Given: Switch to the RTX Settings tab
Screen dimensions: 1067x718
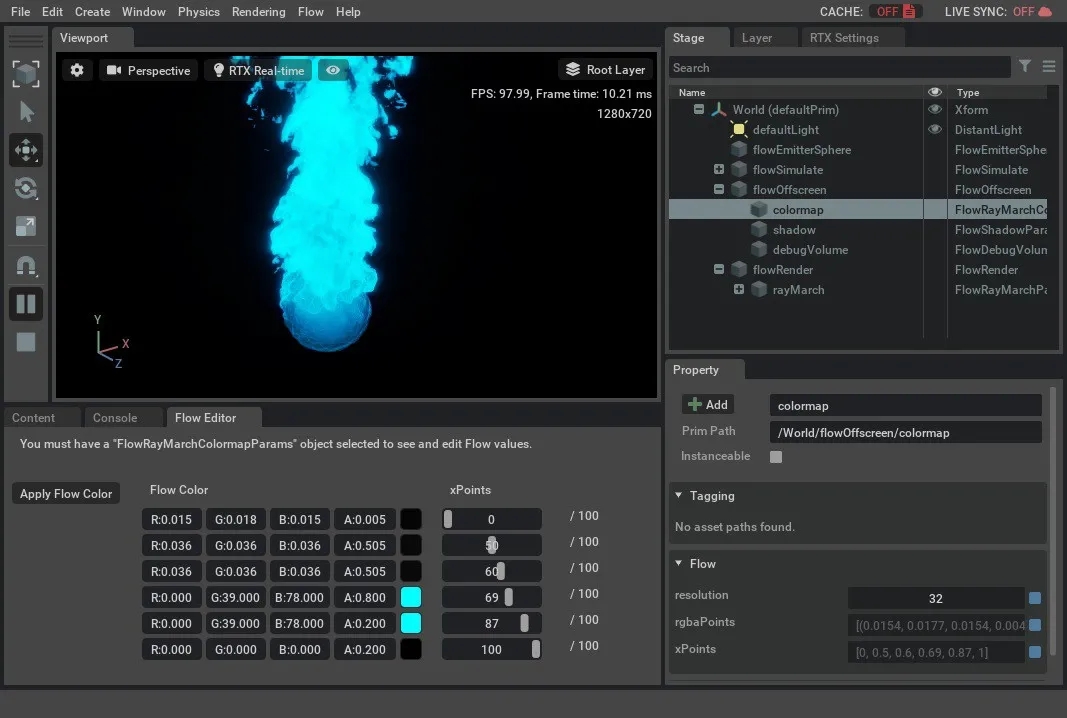Looking at the screenshot, I should coord(843,38).
